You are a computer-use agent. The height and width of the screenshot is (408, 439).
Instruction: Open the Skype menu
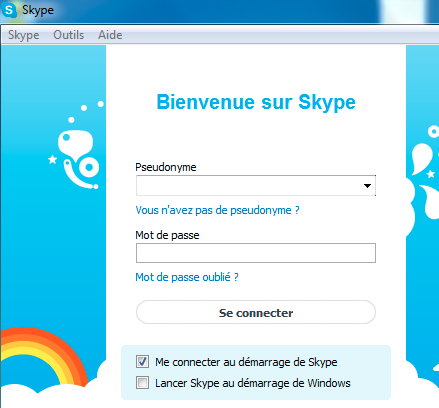(x=24, y=35)
